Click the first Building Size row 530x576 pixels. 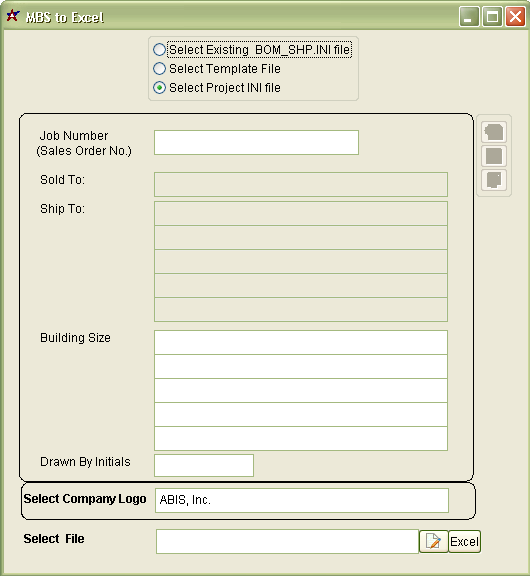click(301, 342)
